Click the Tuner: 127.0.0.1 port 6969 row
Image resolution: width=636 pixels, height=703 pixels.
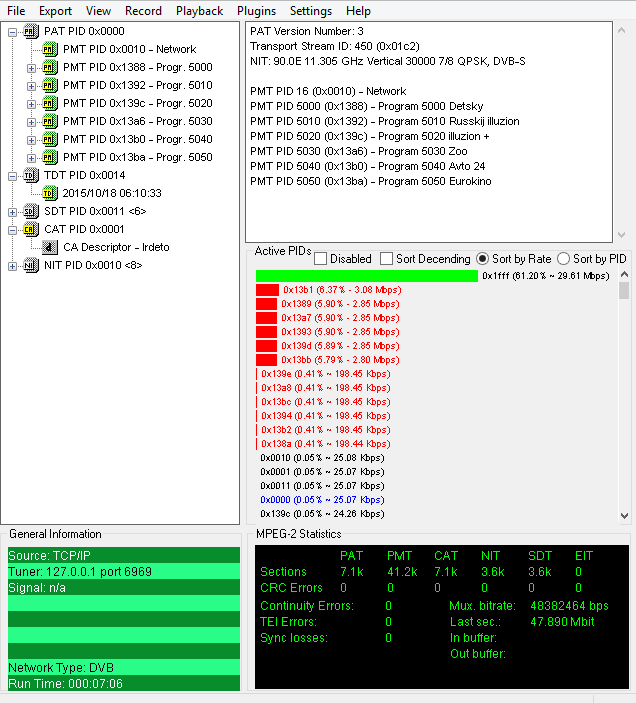click(x=124, y=572)
